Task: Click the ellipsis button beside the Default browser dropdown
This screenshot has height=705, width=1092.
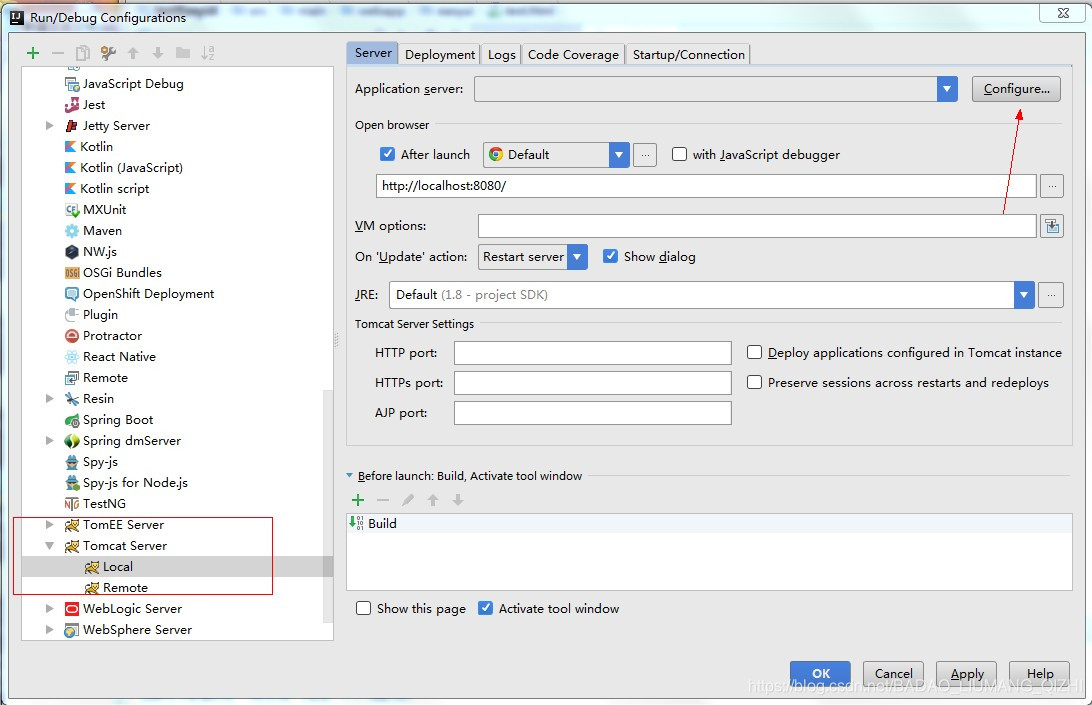Action: (x=645, y=155)
